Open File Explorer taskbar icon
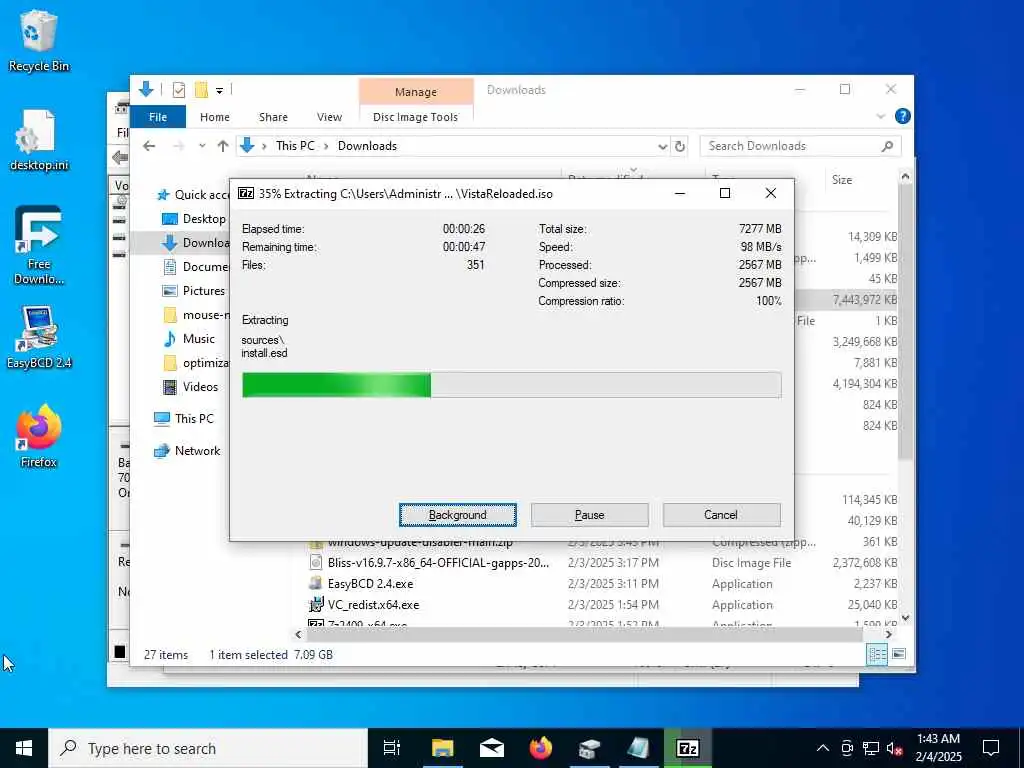This screenshot has height=768, width=1024. [442, 748]
